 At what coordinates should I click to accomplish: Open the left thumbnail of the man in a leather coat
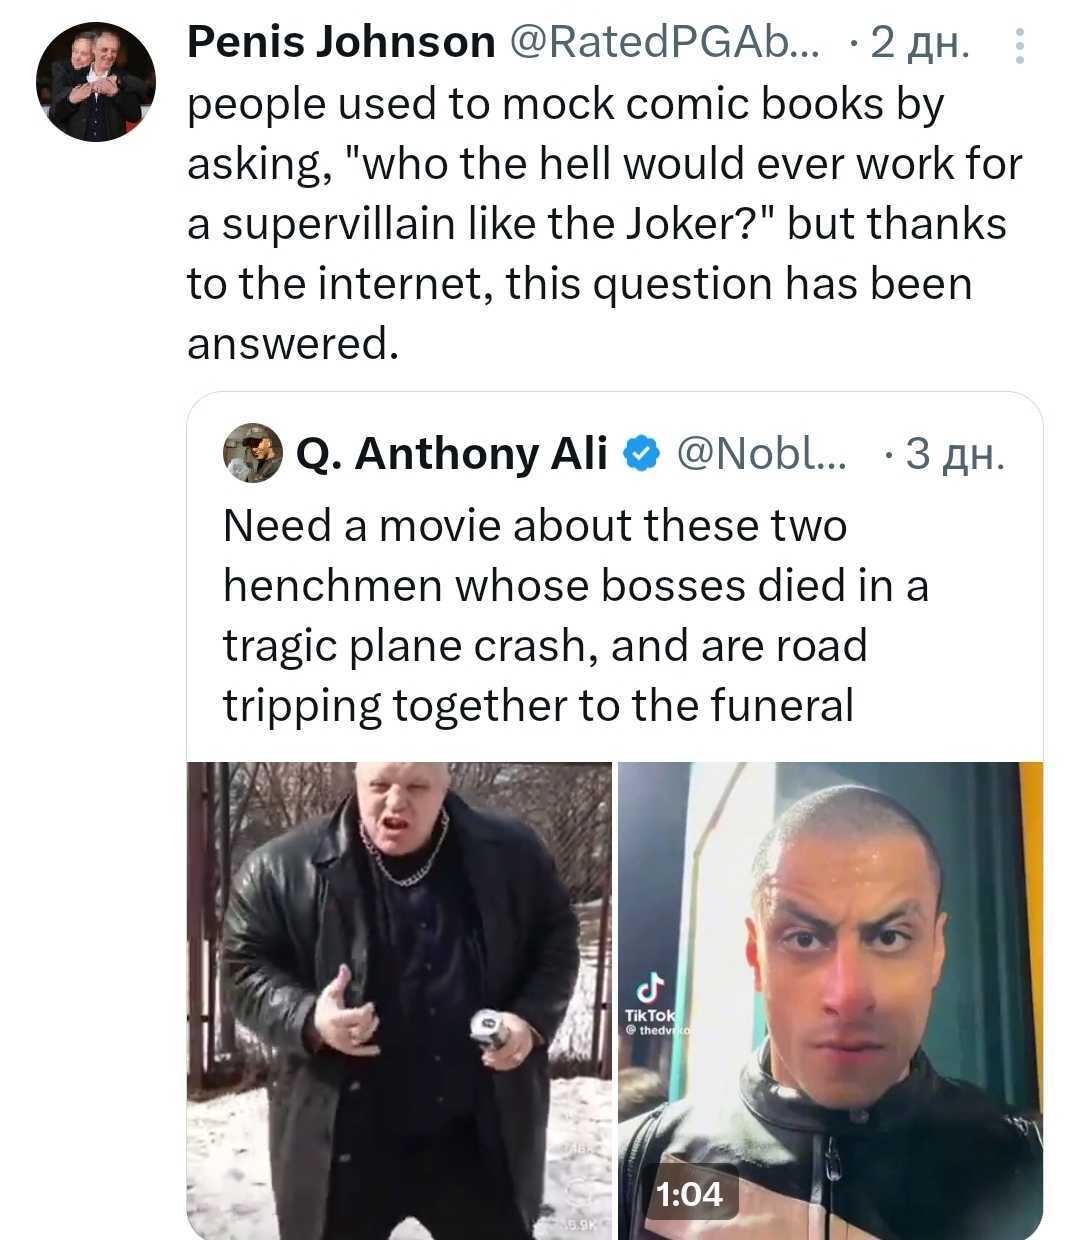pyautogui.click(x=399, y=1000)
